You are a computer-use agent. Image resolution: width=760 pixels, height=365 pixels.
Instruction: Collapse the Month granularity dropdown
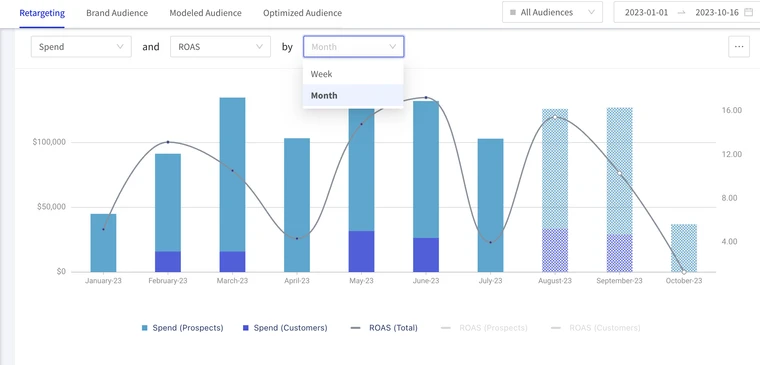[x=353, y=47]
